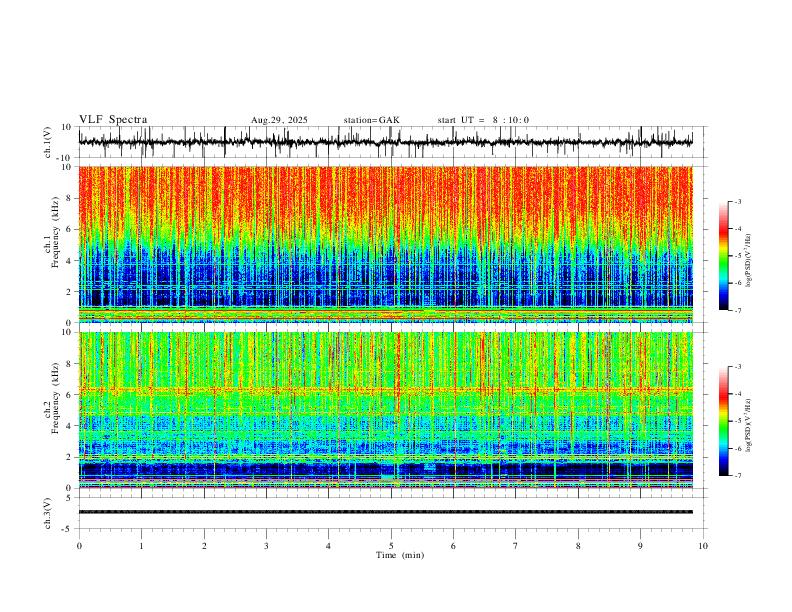
Task: Click the "VLF Spectra" plot title
Action: pos(113,120)
